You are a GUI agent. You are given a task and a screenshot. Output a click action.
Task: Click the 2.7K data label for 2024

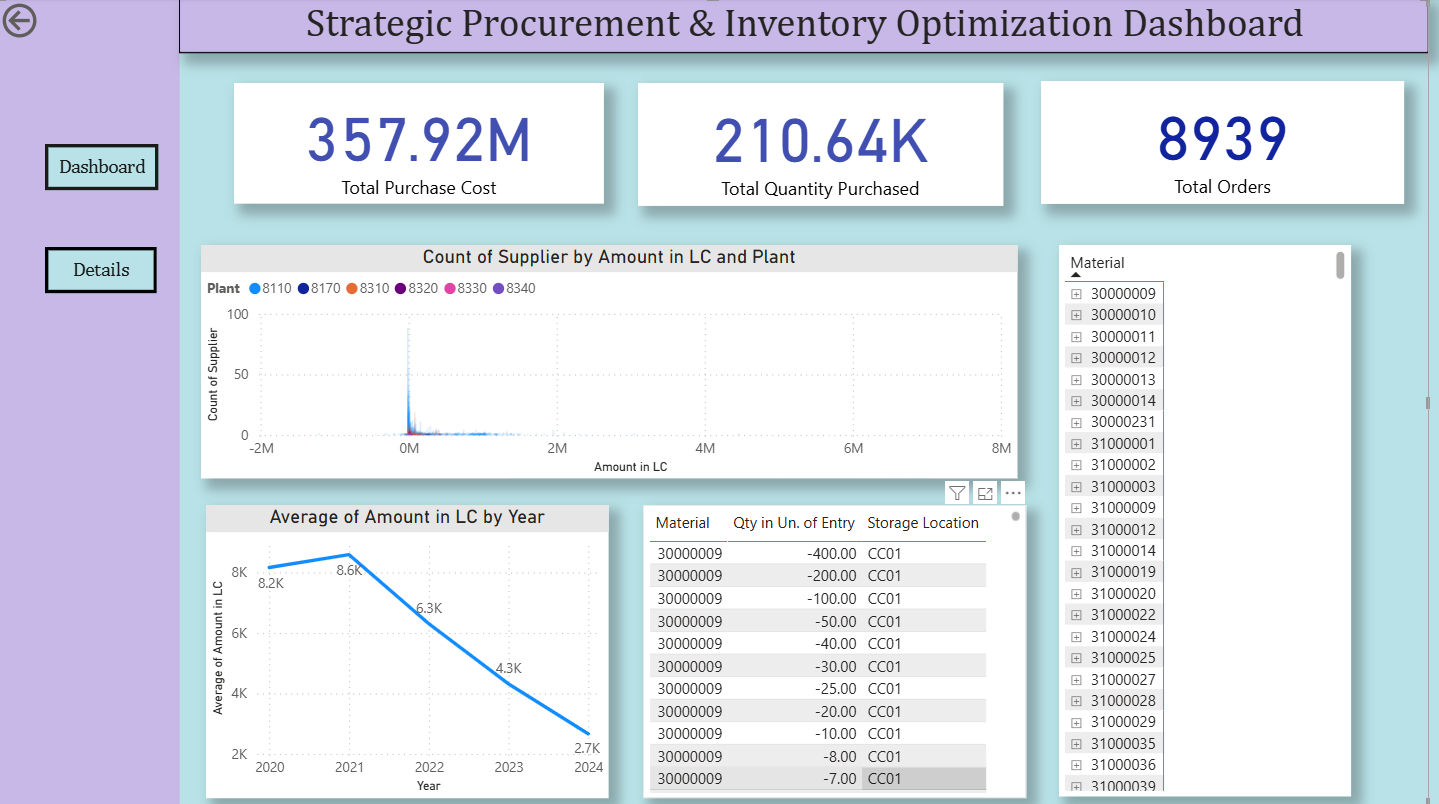[587, 748]
